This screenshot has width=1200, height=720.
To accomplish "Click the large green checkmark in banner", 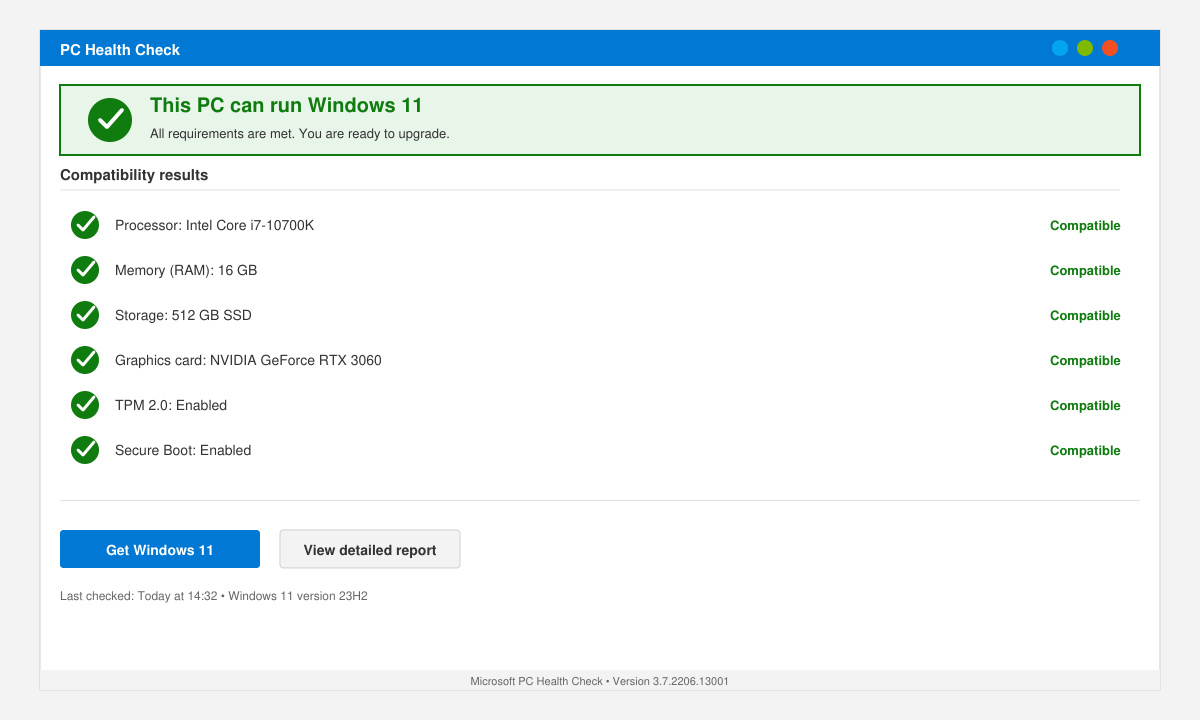I will (x=110, y=120).
